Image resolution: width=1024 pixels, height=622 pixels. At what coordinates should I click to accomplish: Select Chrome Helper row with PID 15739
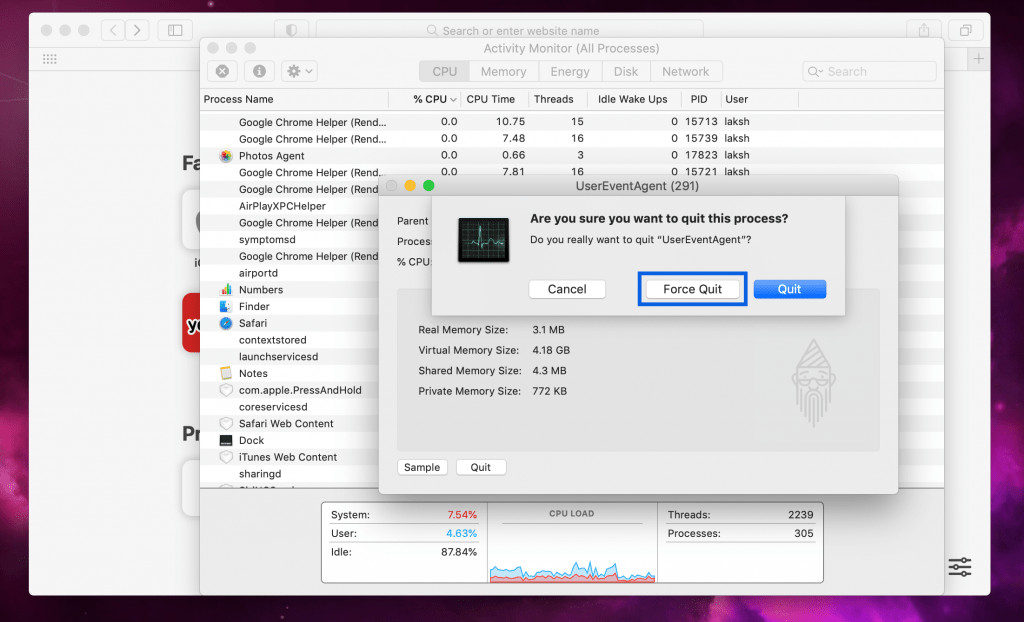(x=571, y=139)
